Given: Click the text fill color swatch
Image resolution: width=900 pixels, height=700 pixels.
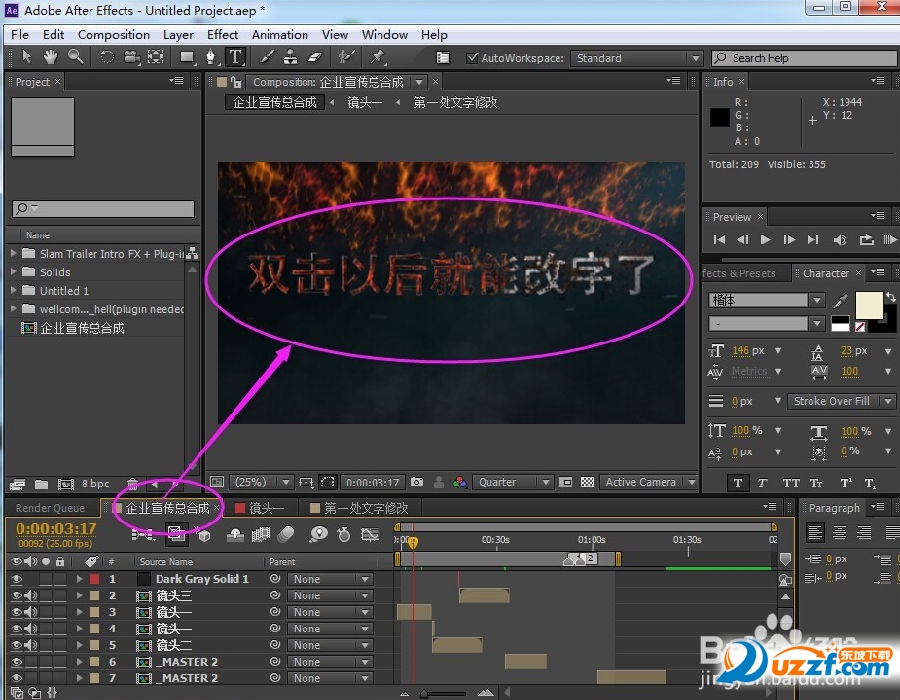Looking at the screenshot, I should (x=869, y=305).
